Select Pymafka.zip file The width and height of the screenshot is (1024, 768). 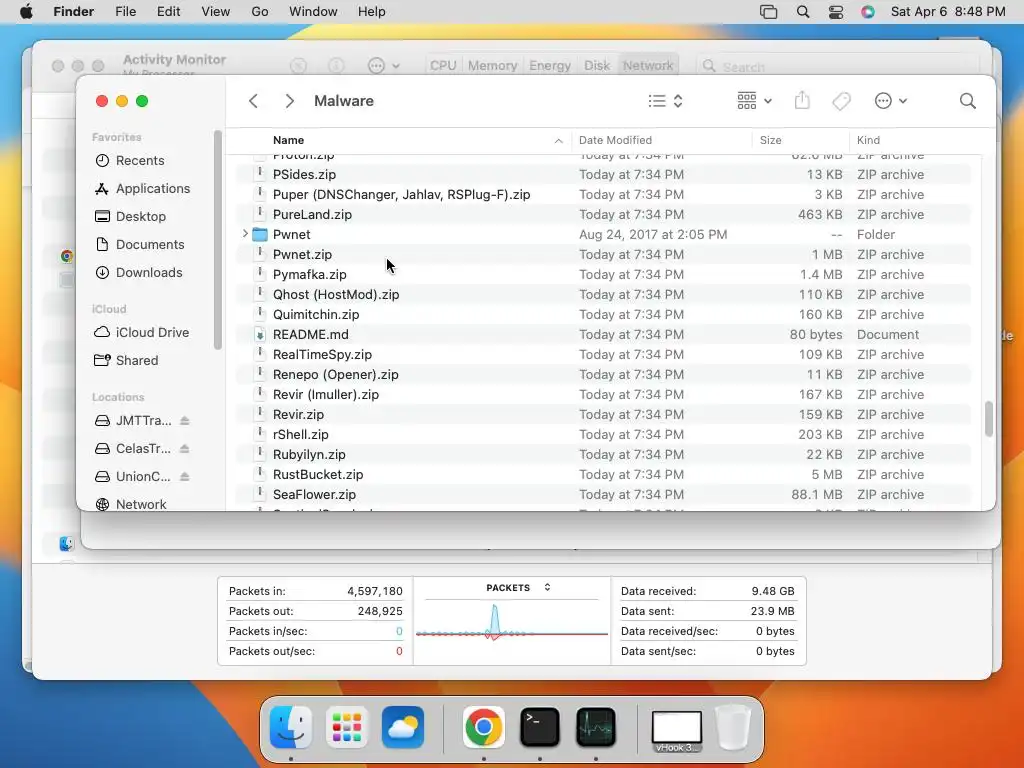(604, 274)
